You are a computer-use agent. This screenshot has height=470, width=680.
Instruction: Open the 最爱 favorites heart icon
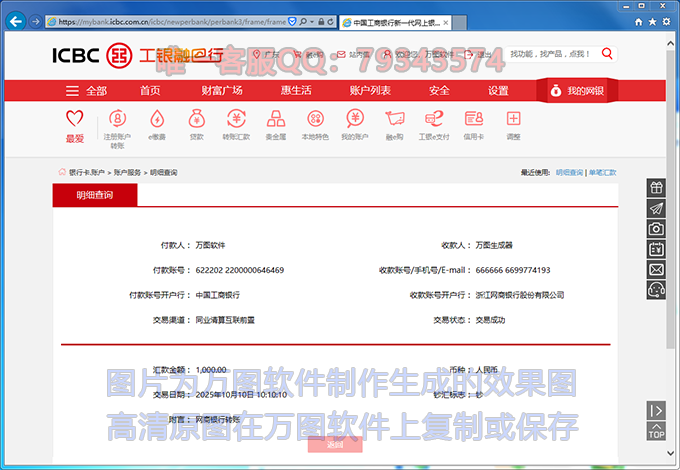75,123
